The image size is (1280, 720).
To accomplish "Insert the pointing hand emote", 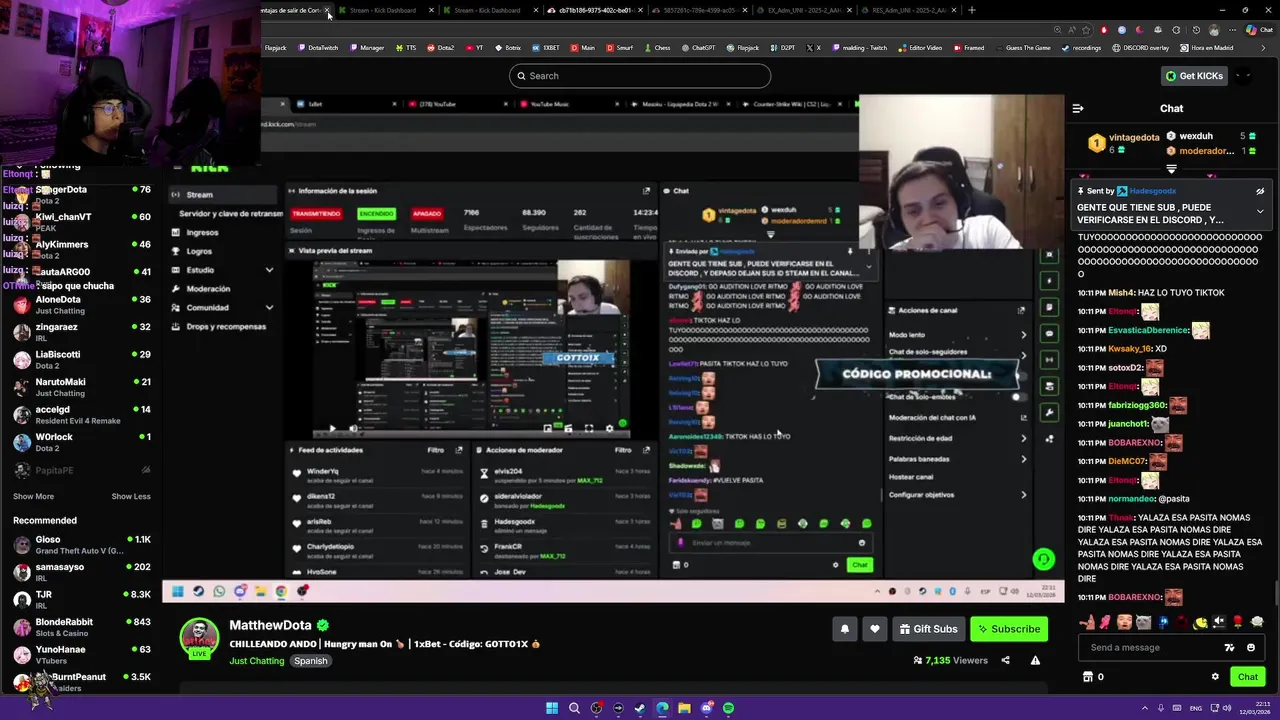I will (x=1086, y=622).
